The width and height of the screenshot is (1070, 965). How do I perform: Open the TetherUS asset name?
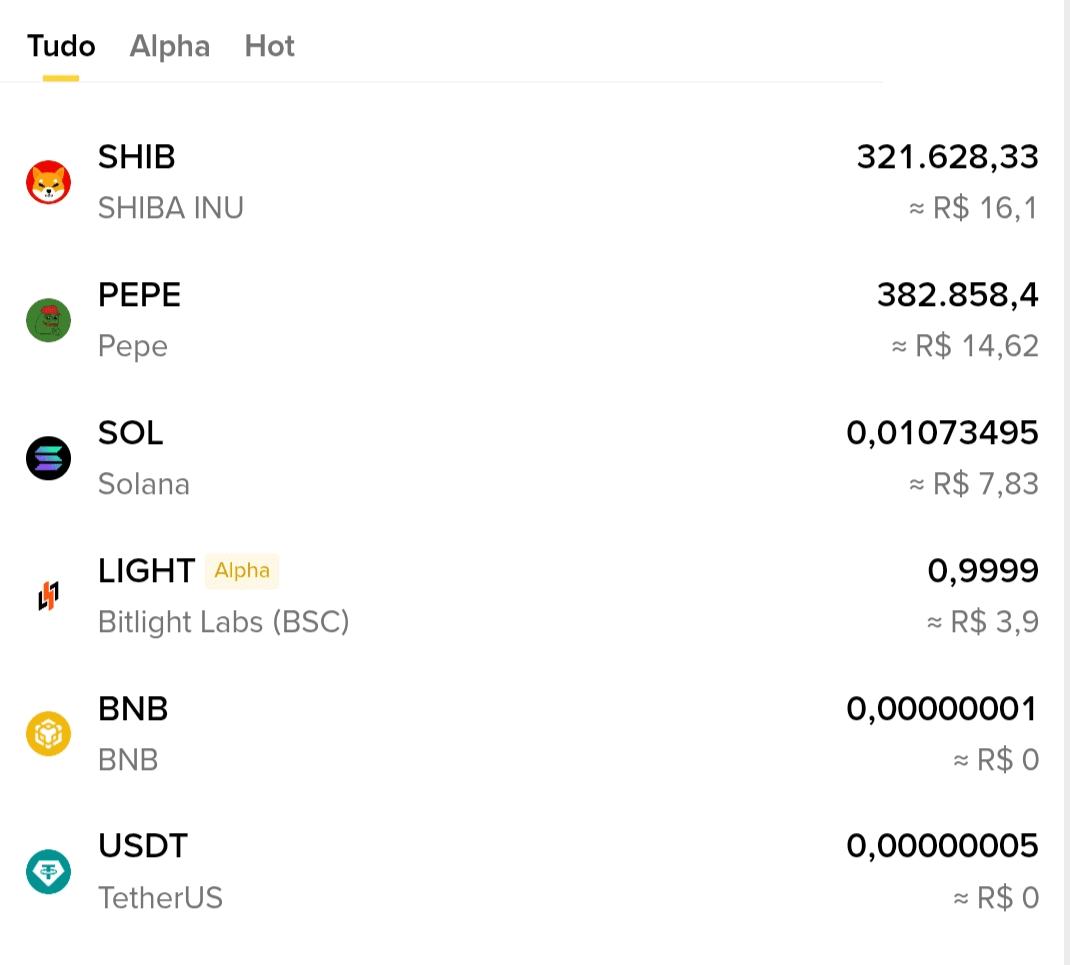pyautogui.click(x=160, y=898)
